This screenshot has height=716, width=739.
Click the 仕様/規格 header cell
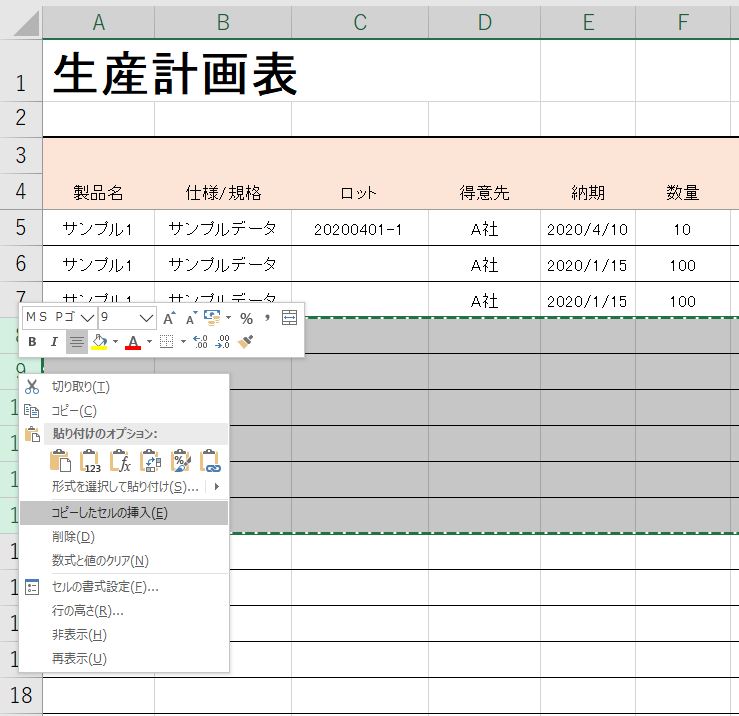(x=223, y=192)
